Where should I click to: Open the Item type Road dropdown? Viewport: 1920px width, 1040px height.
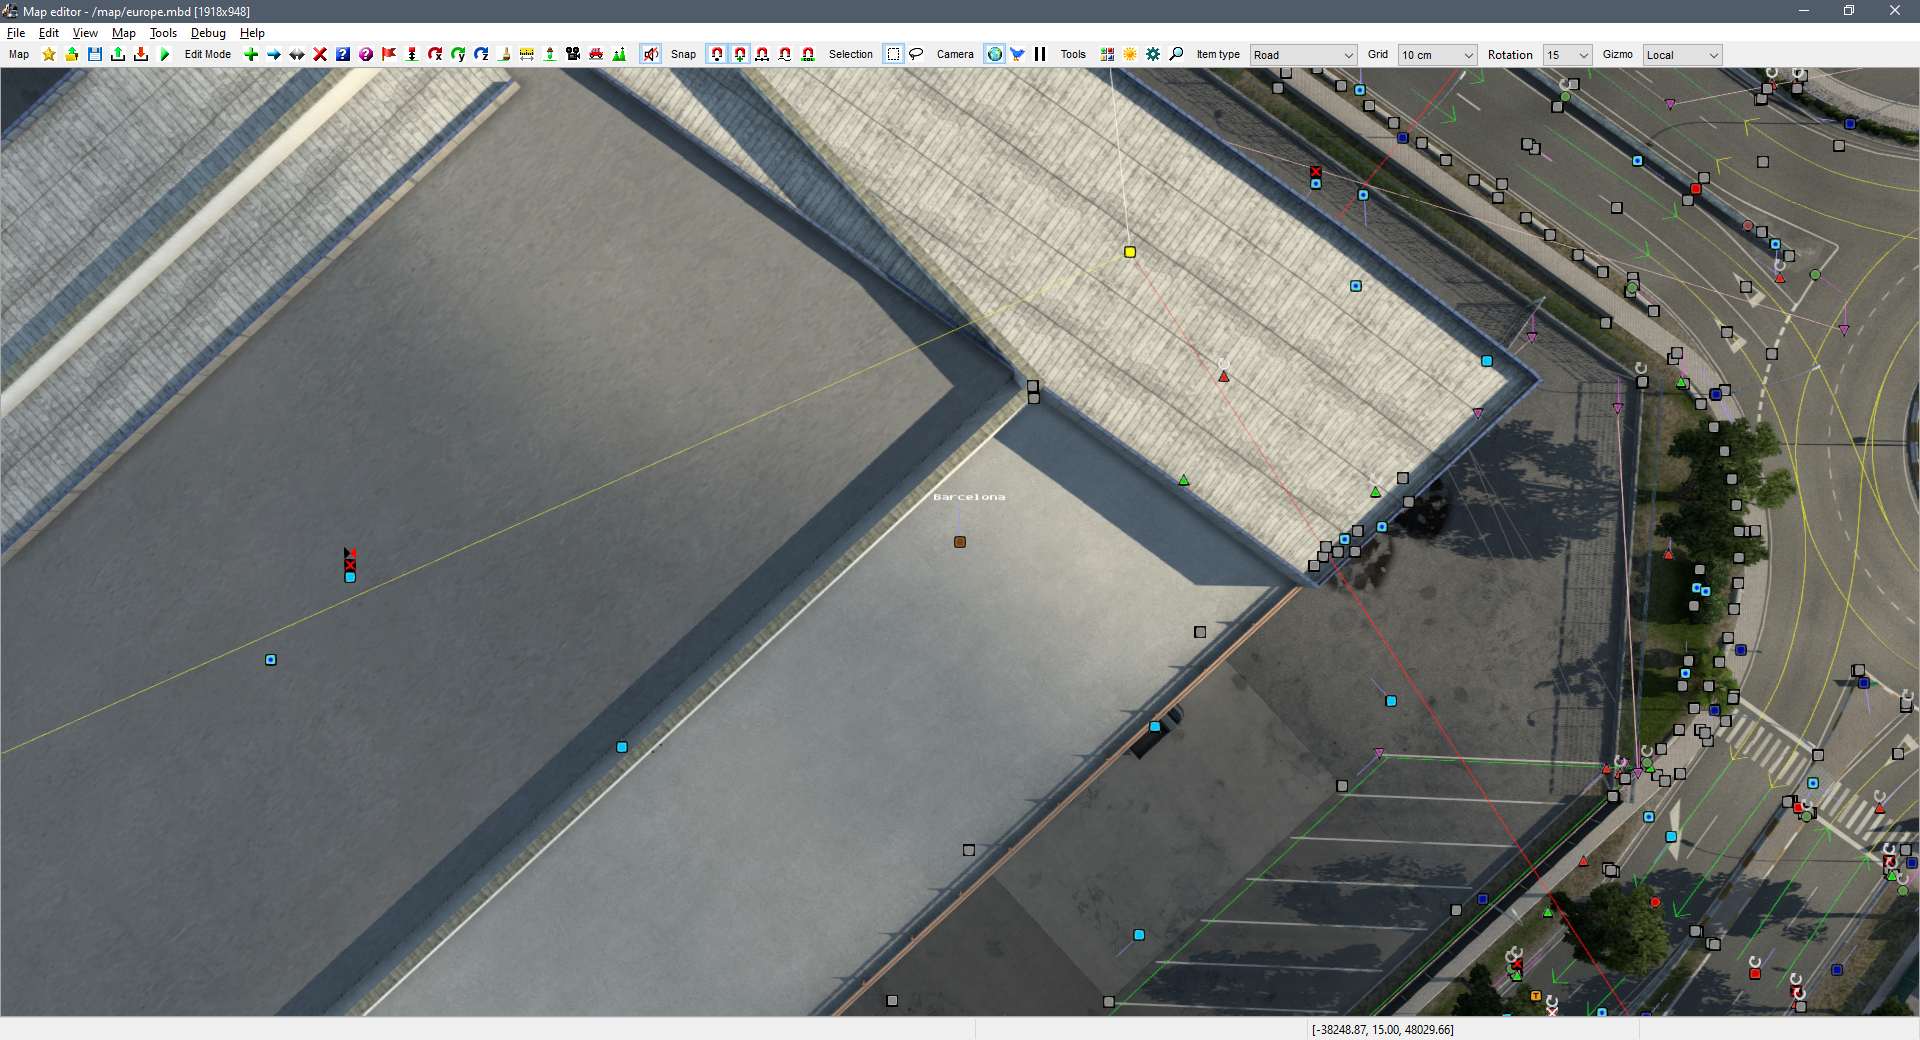[1302, 55]
